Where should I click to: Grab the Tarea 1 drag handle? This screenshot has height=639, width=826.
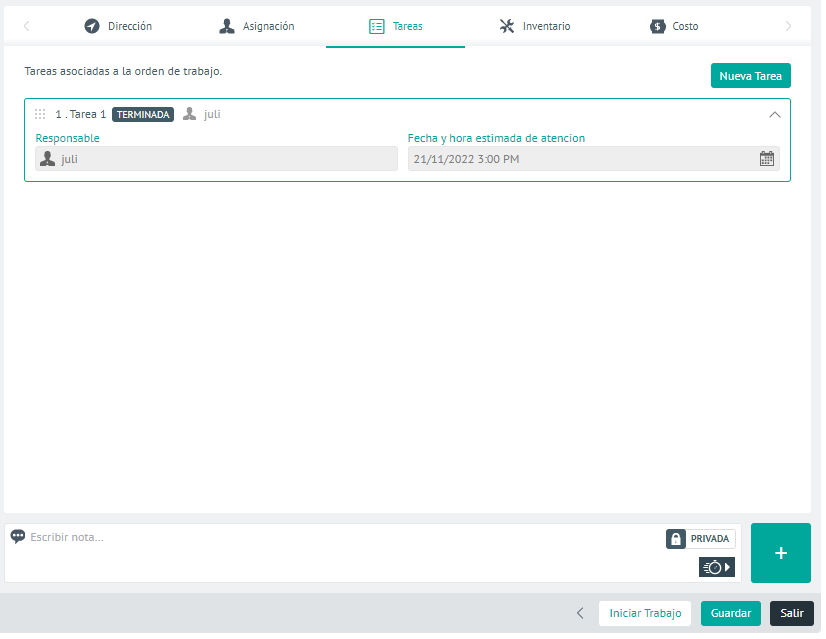click(40, 114)
